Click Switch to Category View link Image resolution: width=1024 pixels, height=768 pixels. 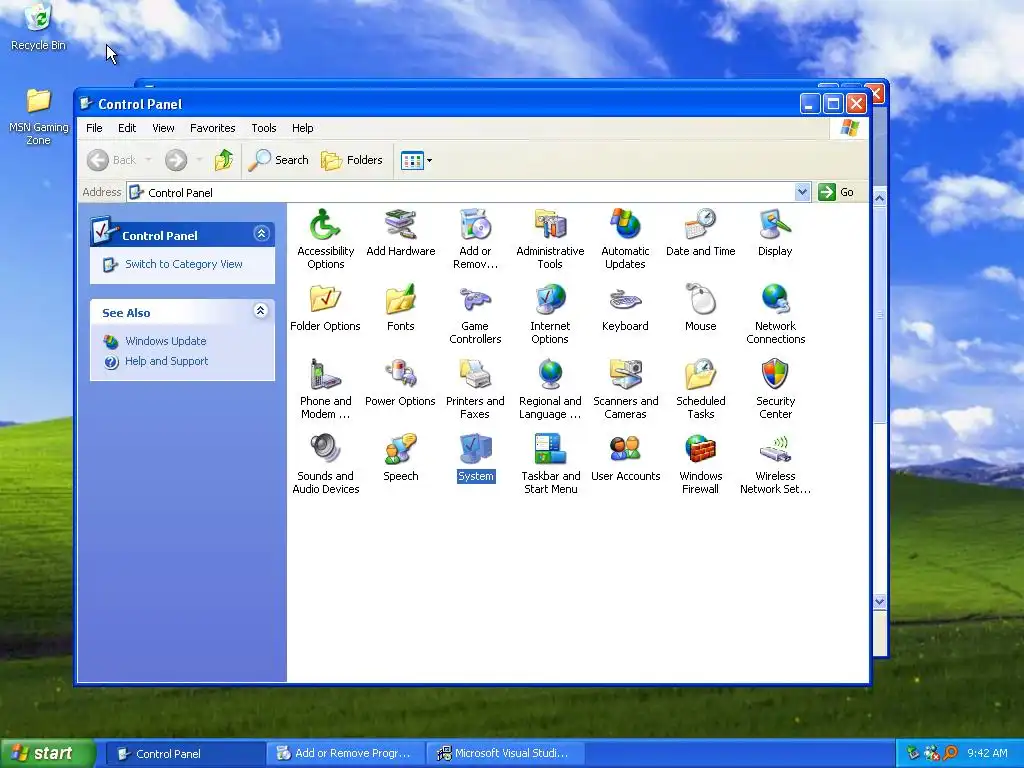point(184,264)
